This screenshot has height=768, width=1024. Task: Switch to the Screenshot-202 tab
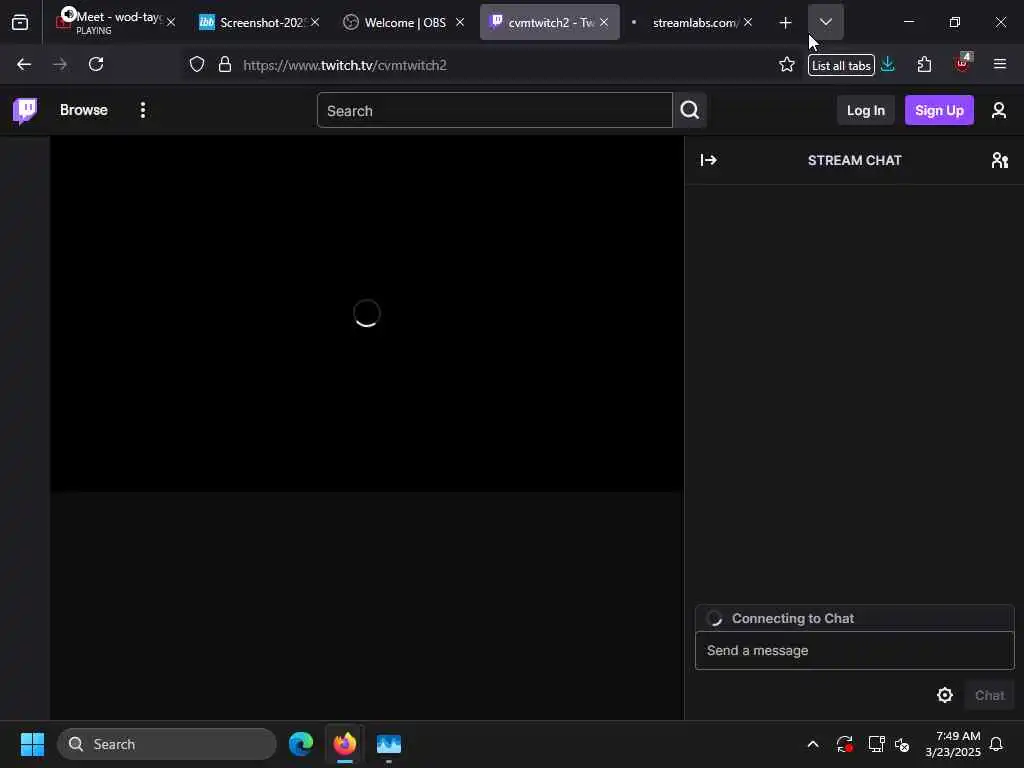pos(259,22)
